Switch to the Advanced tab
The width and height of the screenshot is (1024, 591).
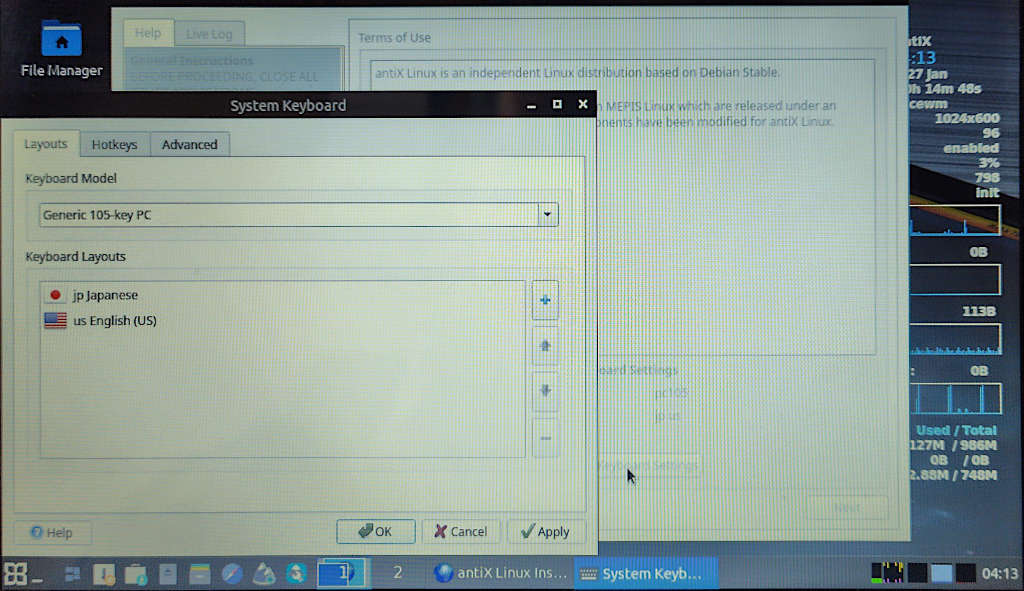pos(189,144)
